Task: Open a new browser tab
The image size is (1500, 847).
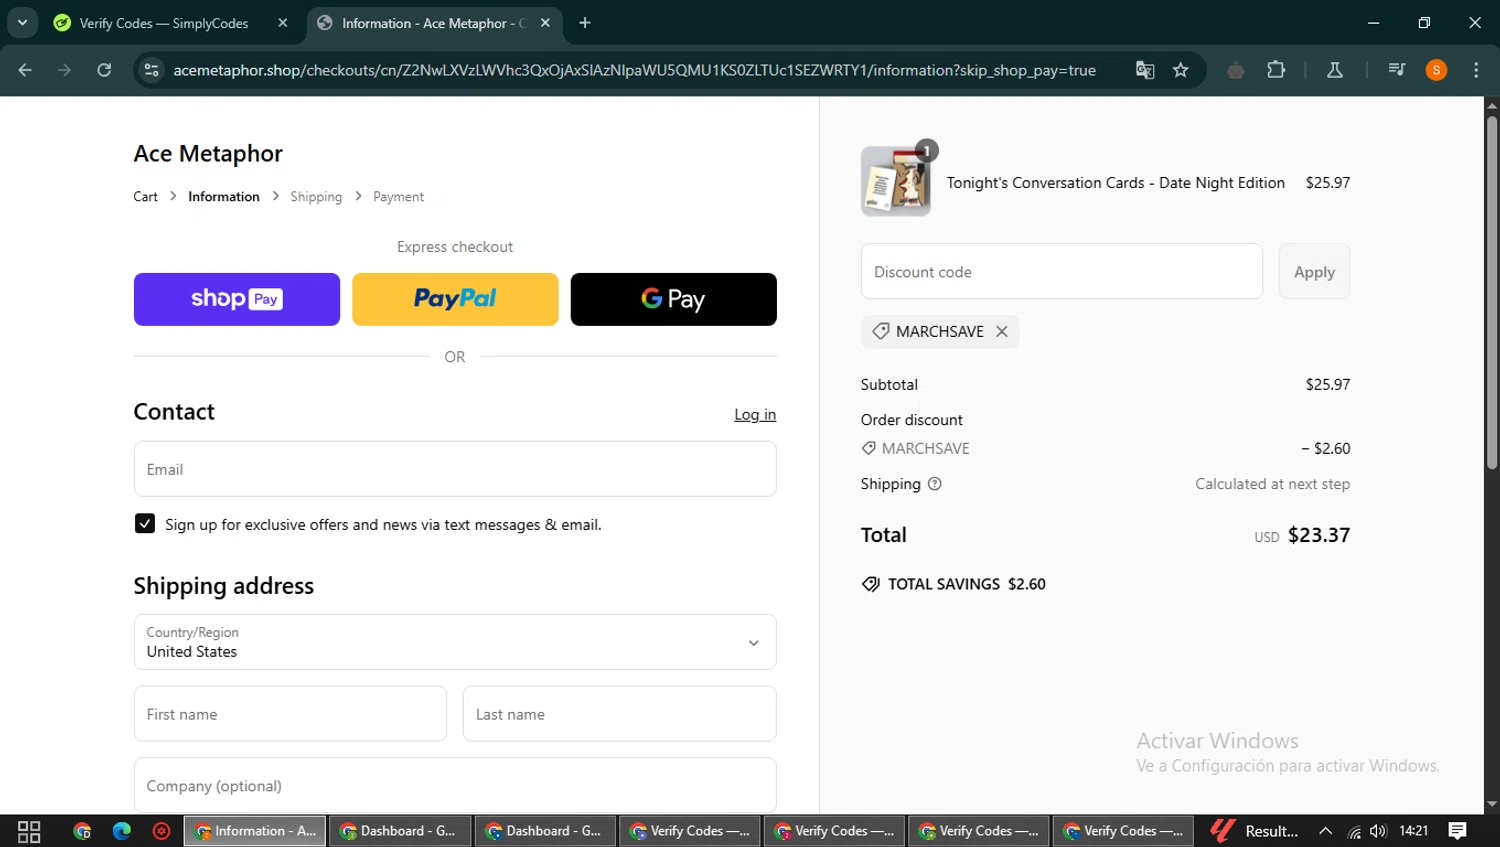Action: 585,23
